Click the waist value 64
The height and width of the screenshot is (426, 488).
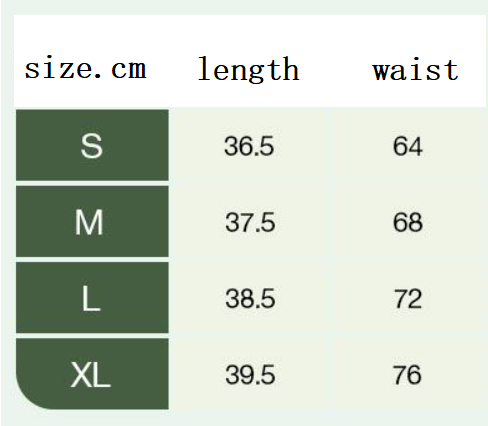point(408,146)
